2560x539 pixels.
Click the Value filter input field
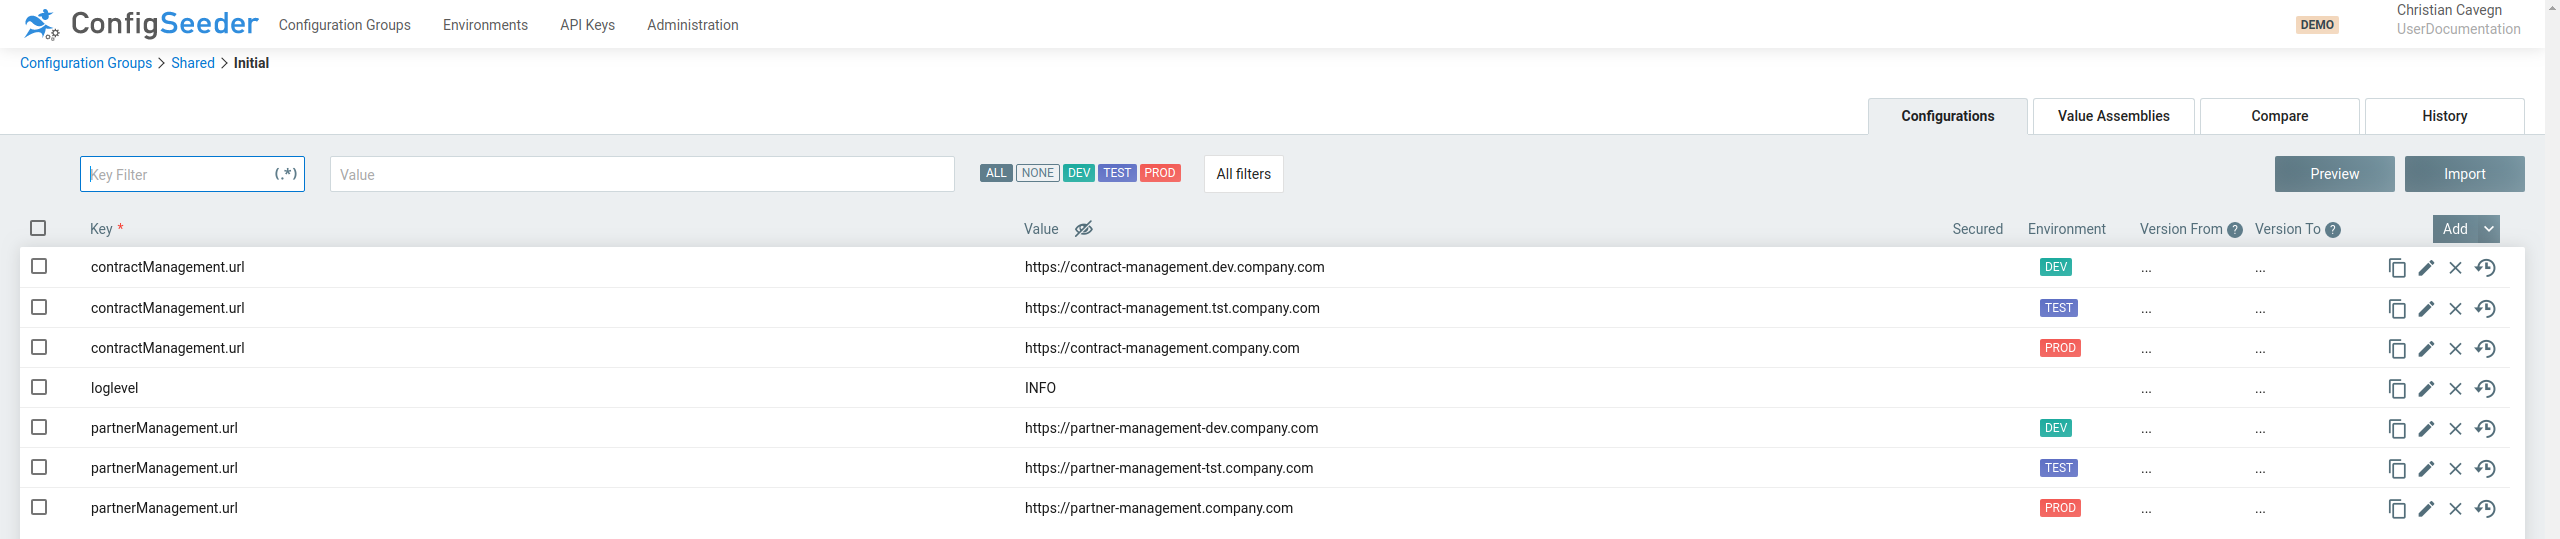tap(642, 174)
